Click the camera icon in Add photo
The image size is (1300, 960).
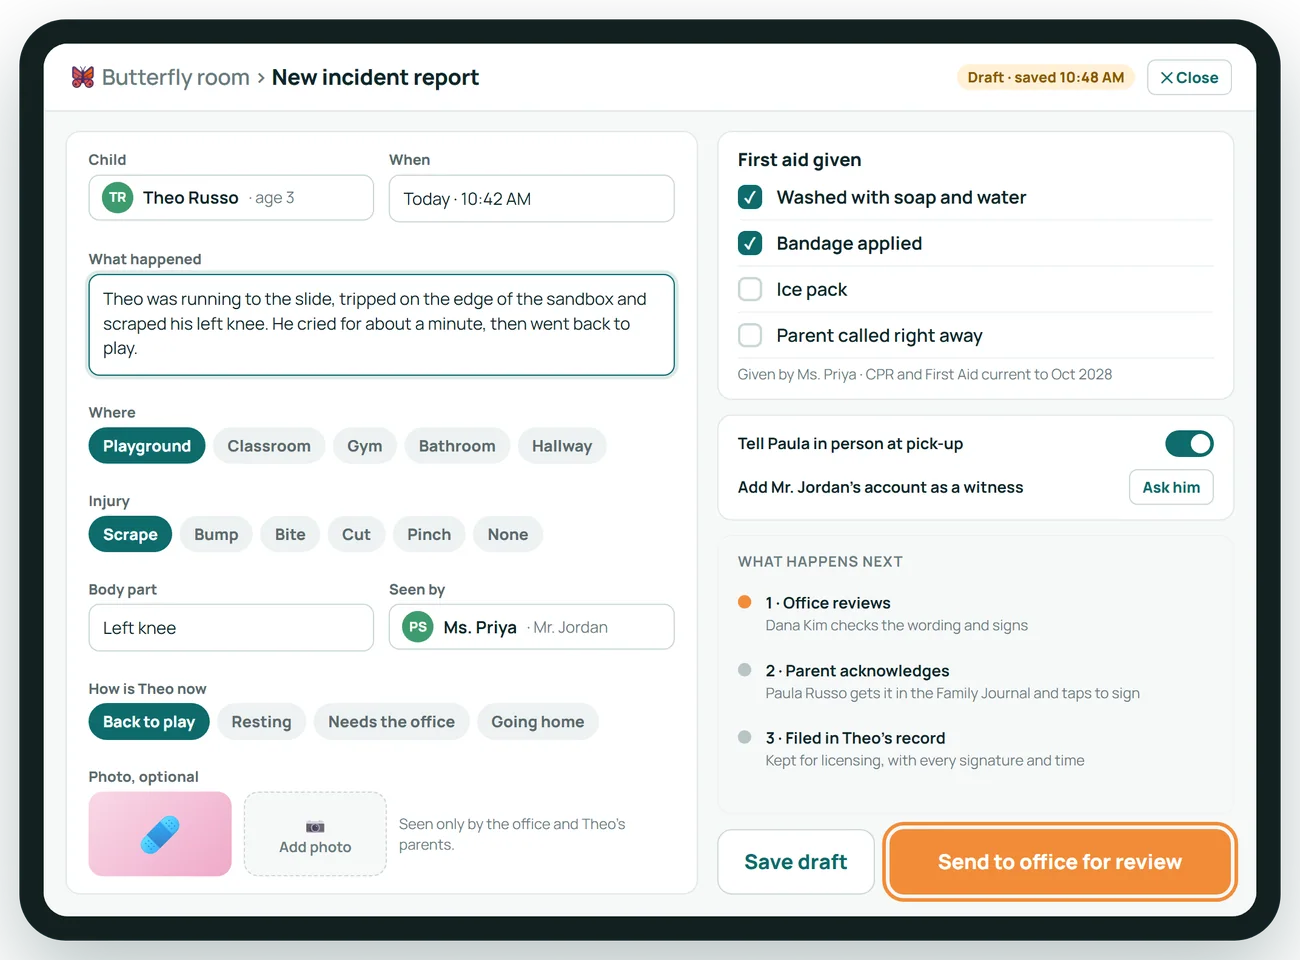tap(315, 826)
